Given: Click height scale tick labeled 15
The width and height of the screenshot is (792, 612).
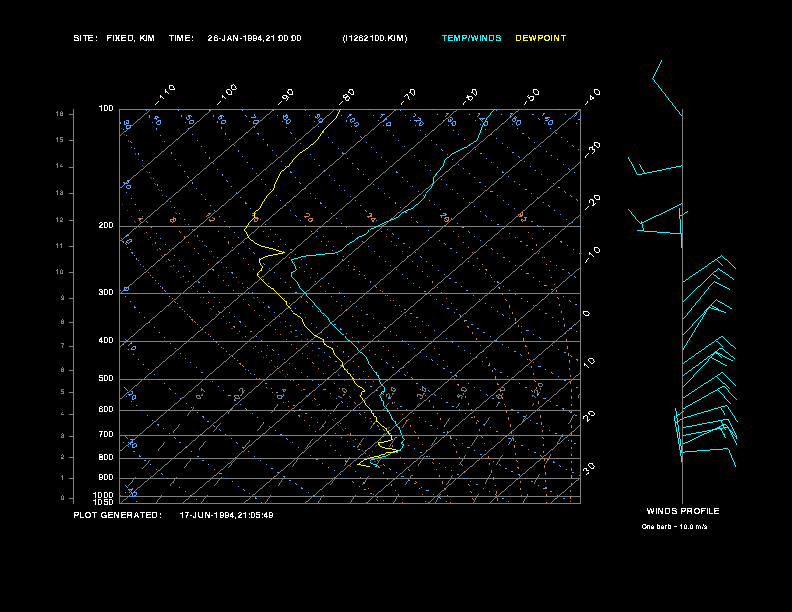Looking at the screenshot, I should point(60,140).
